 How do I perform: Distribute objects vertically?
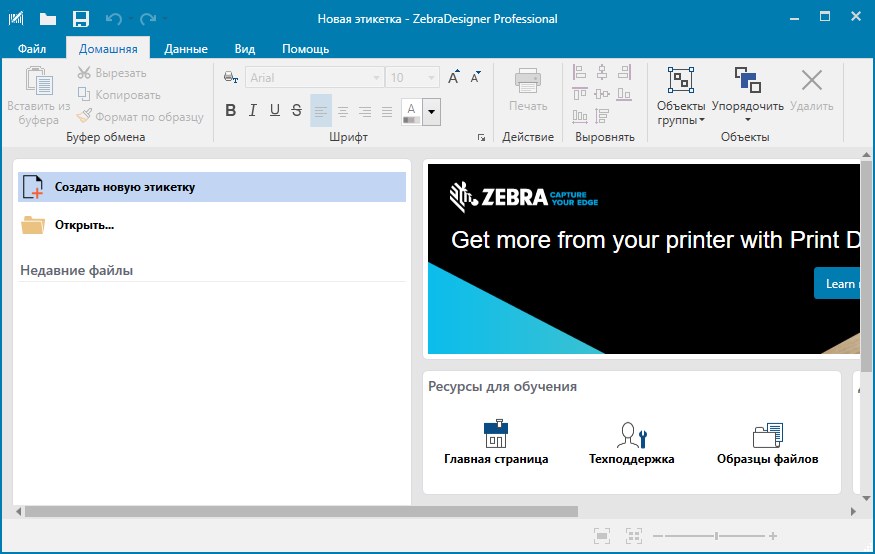click(602, 116)
